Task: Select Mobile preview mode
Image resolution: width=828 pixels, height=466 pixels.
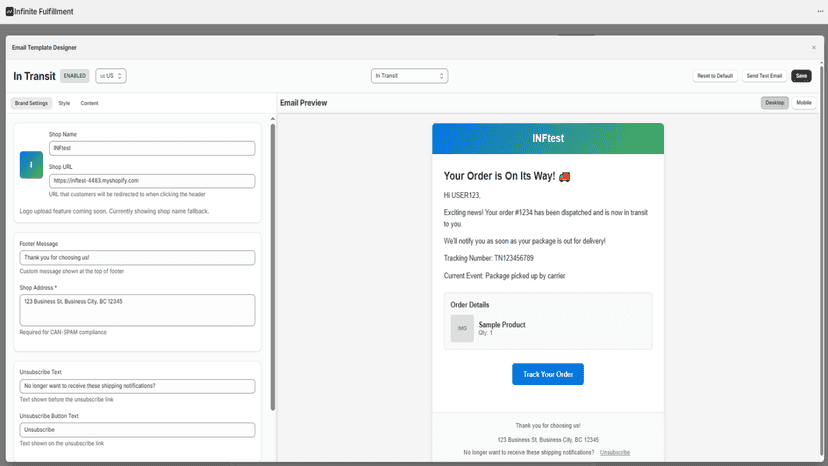Action: 804,102
